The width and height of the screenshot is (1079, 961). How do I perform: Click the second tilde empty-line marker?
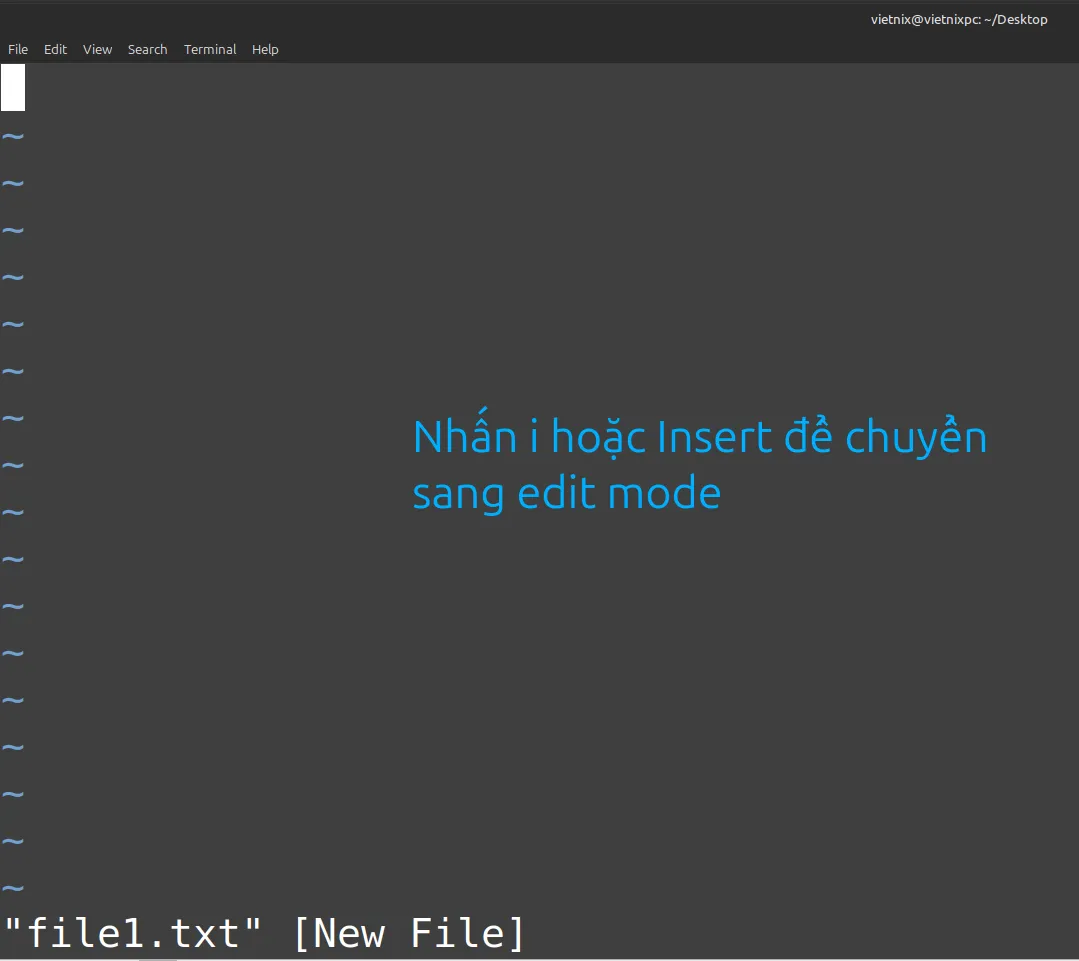[13, 183]
